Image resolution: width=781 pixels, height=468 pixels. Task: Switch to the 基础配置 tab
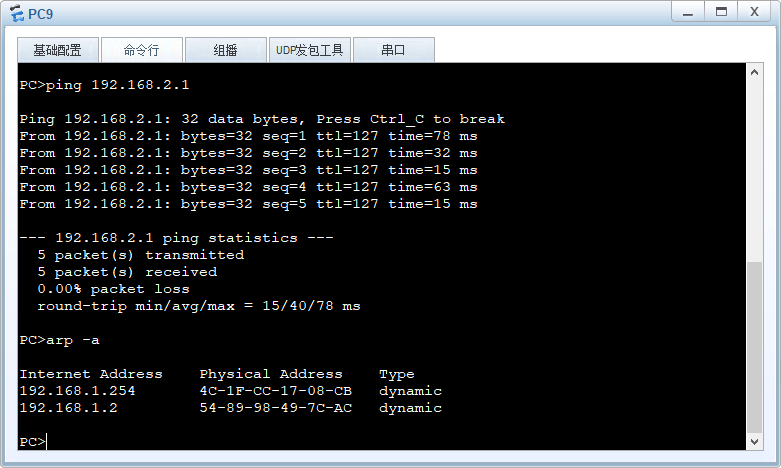click(x=57, y=50)
